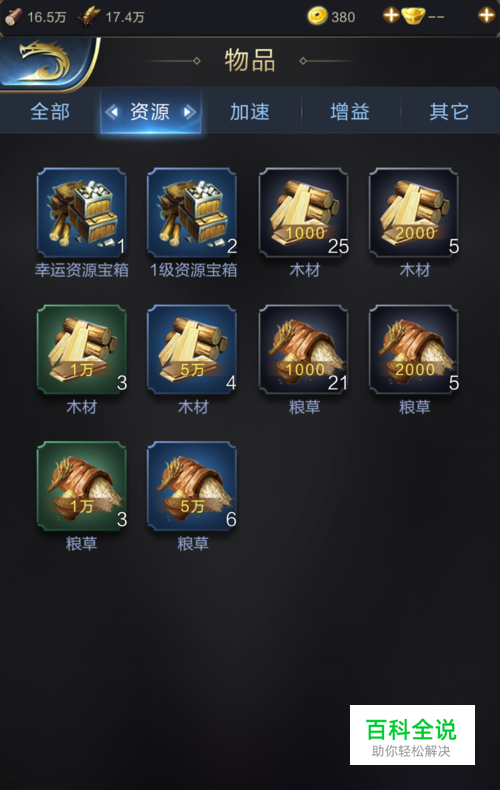Choose the 2000 粮草 item
Image resolution: width=500 pixels, height=790 pixels.
(x=414, y=349)
